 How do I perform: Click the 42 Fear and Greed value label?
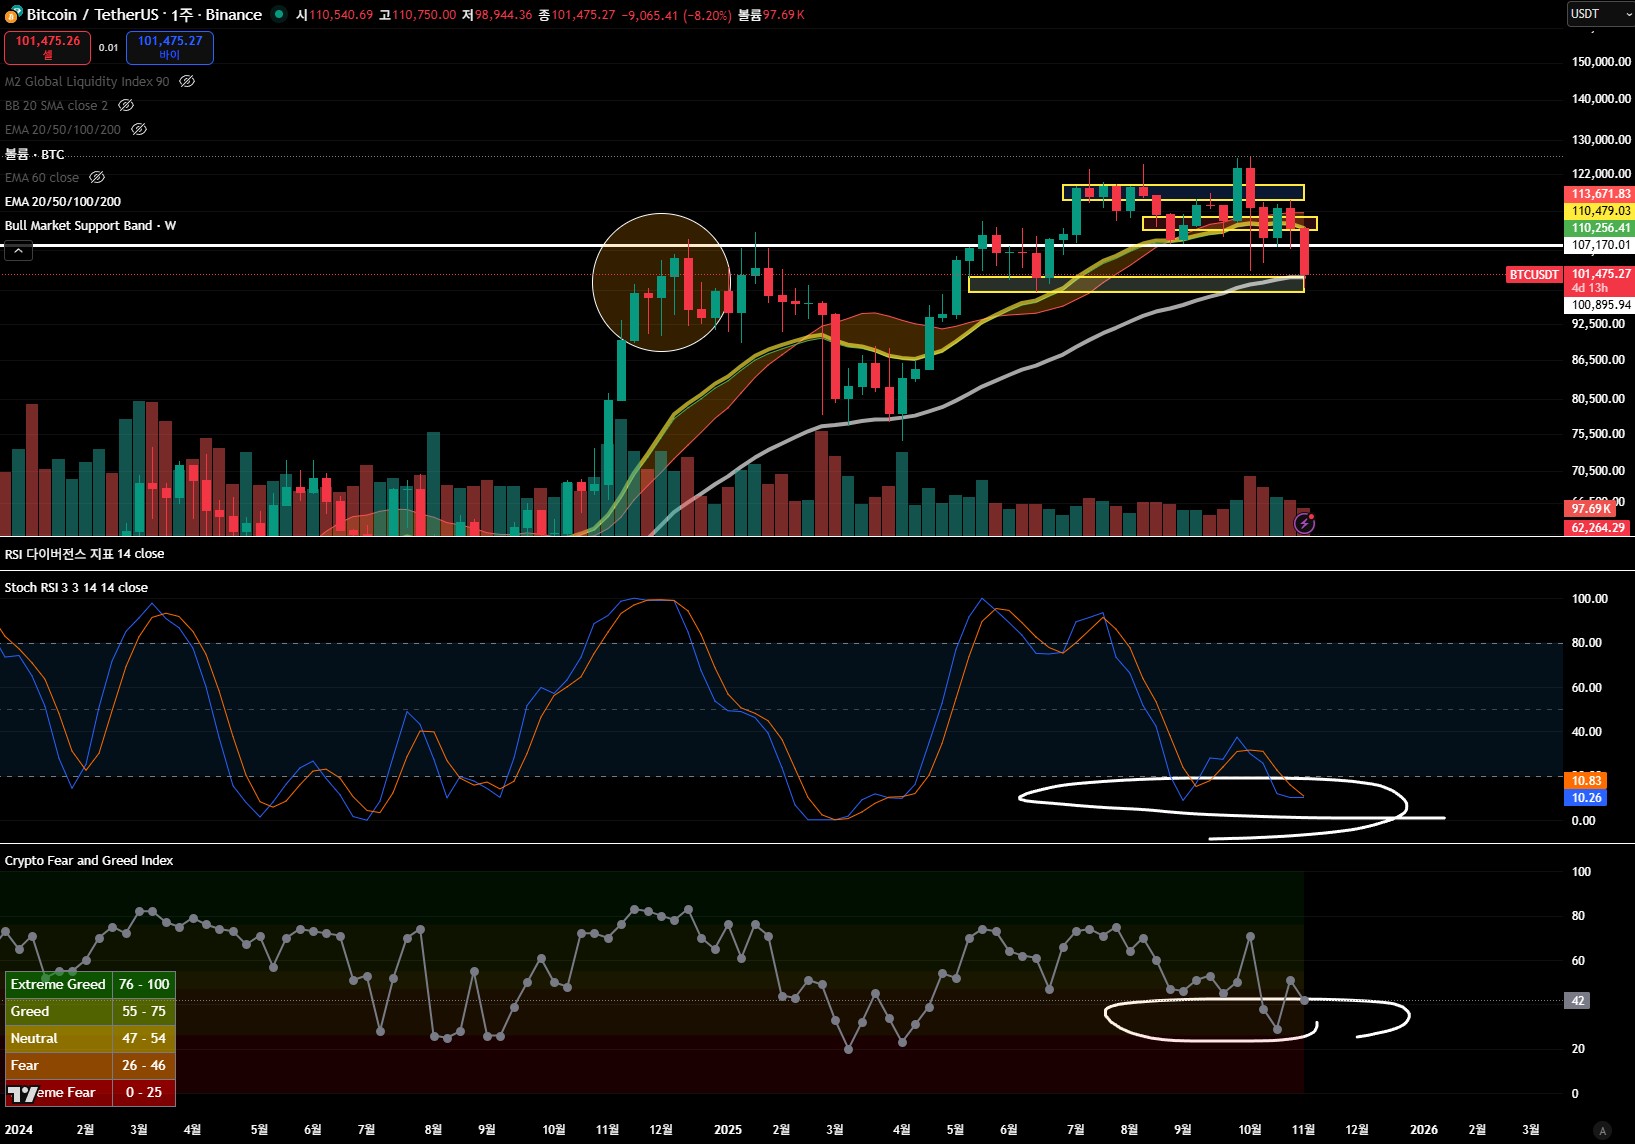pyautogui.click(x=1578, y=1001)
